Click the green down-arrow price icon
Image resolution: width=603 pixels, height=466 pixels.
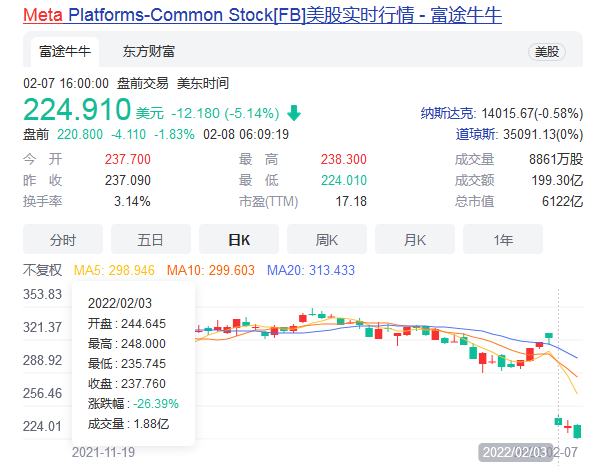coord(294,113)
